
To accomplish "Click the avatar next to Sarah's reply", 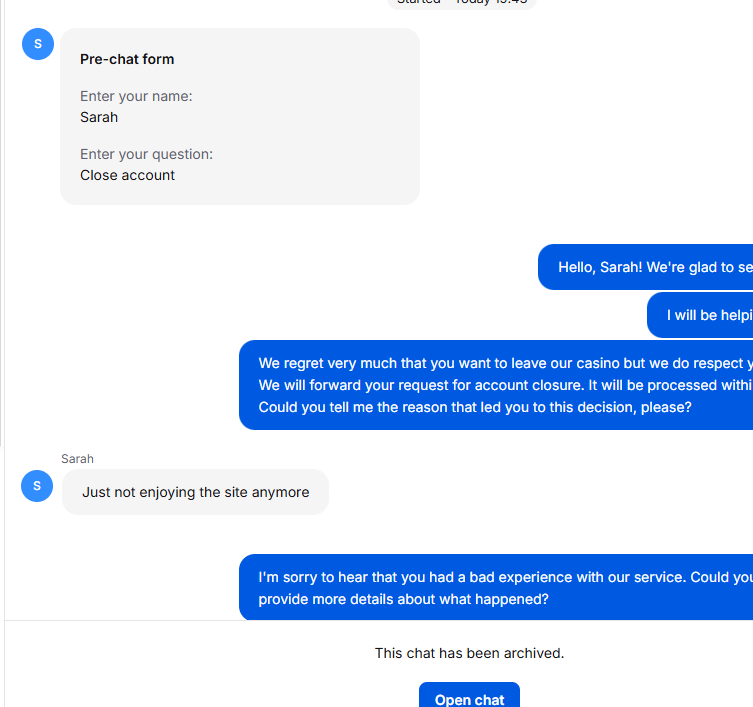I will point(37,486).
